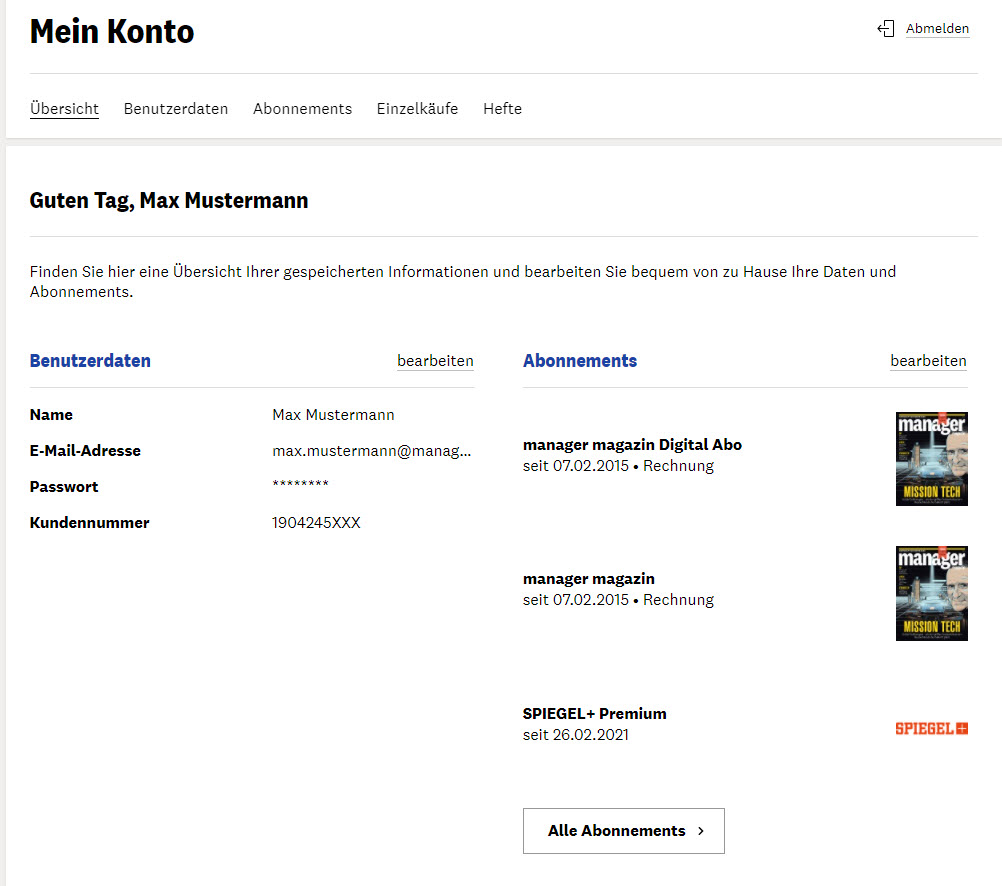Switch to the Übersicht tab

pos(64,109)
